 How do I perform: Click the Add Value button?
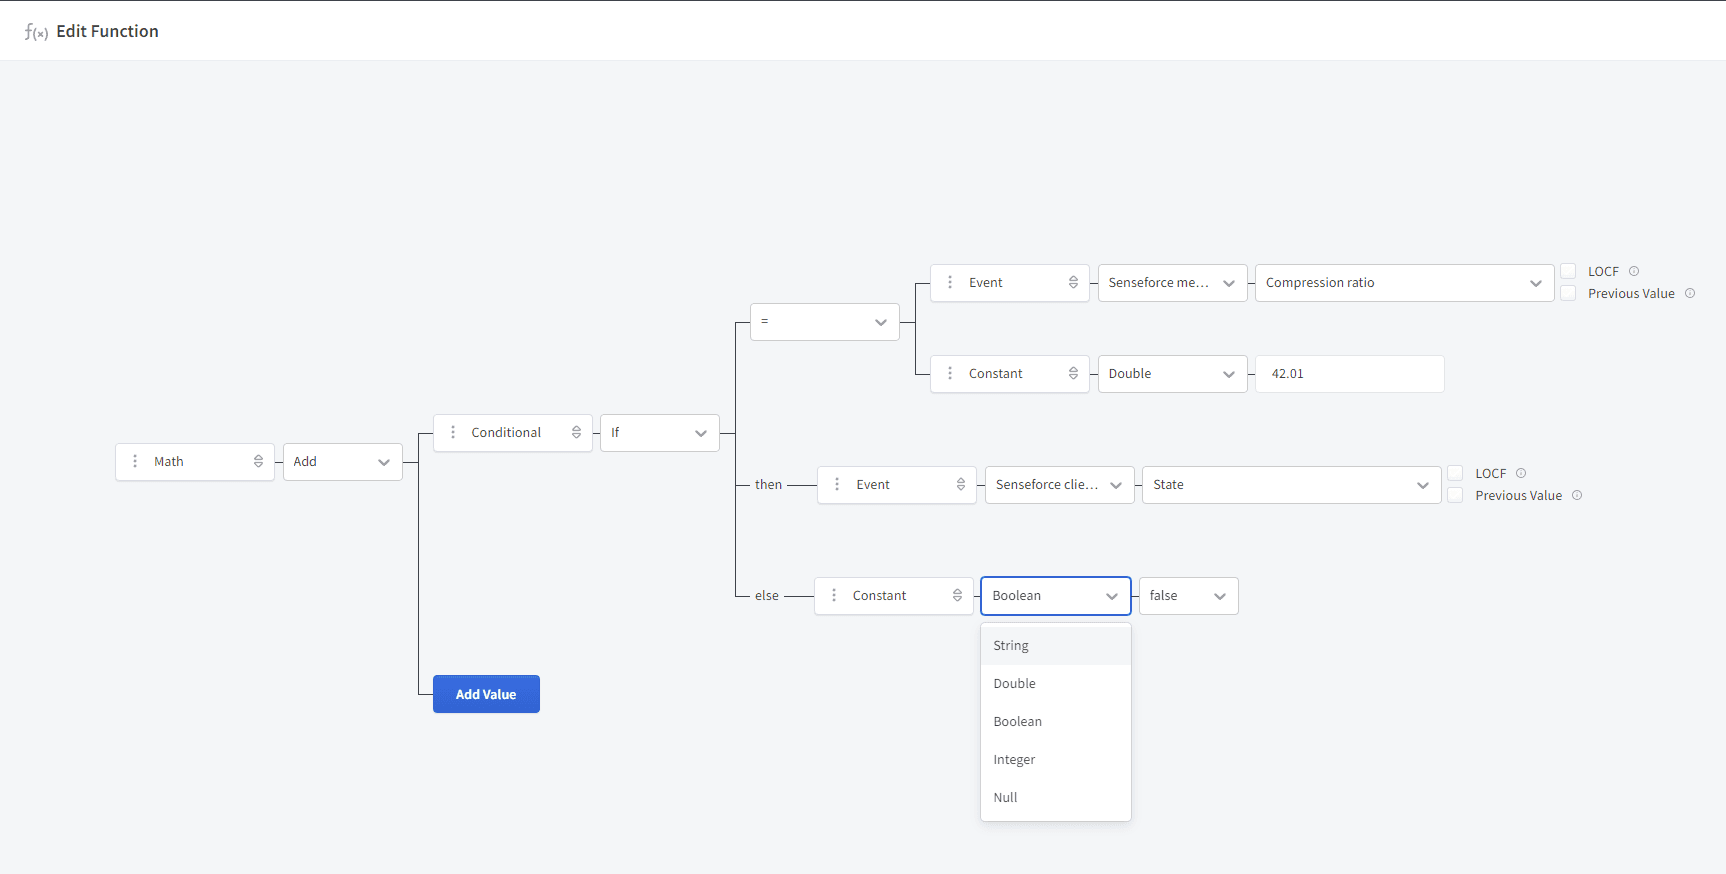[x=486, y=694]
